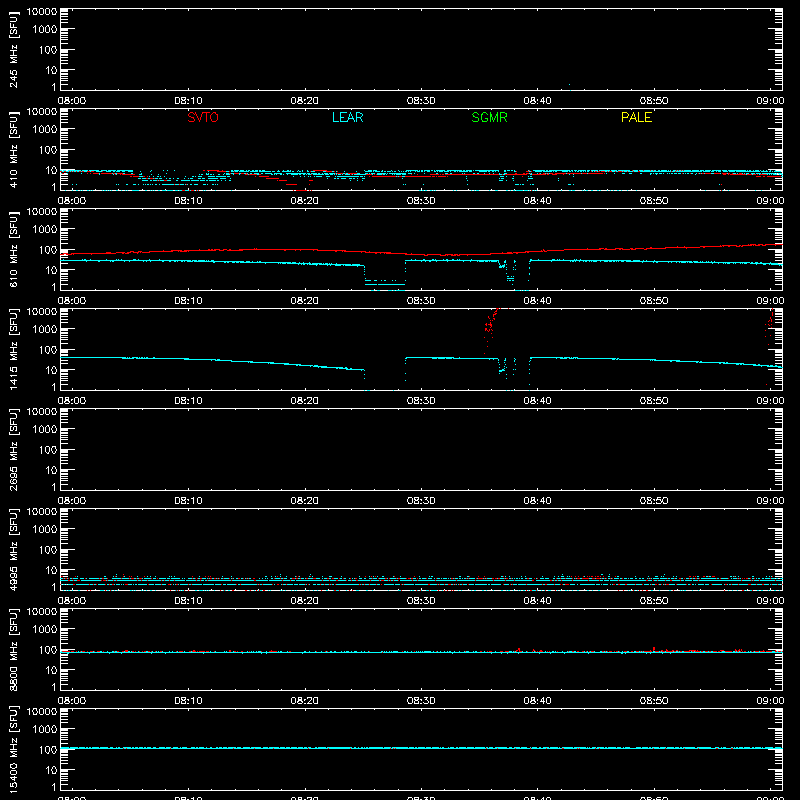Click 08:10 time label under 4995 MHz panel

(x=188, y=601)
